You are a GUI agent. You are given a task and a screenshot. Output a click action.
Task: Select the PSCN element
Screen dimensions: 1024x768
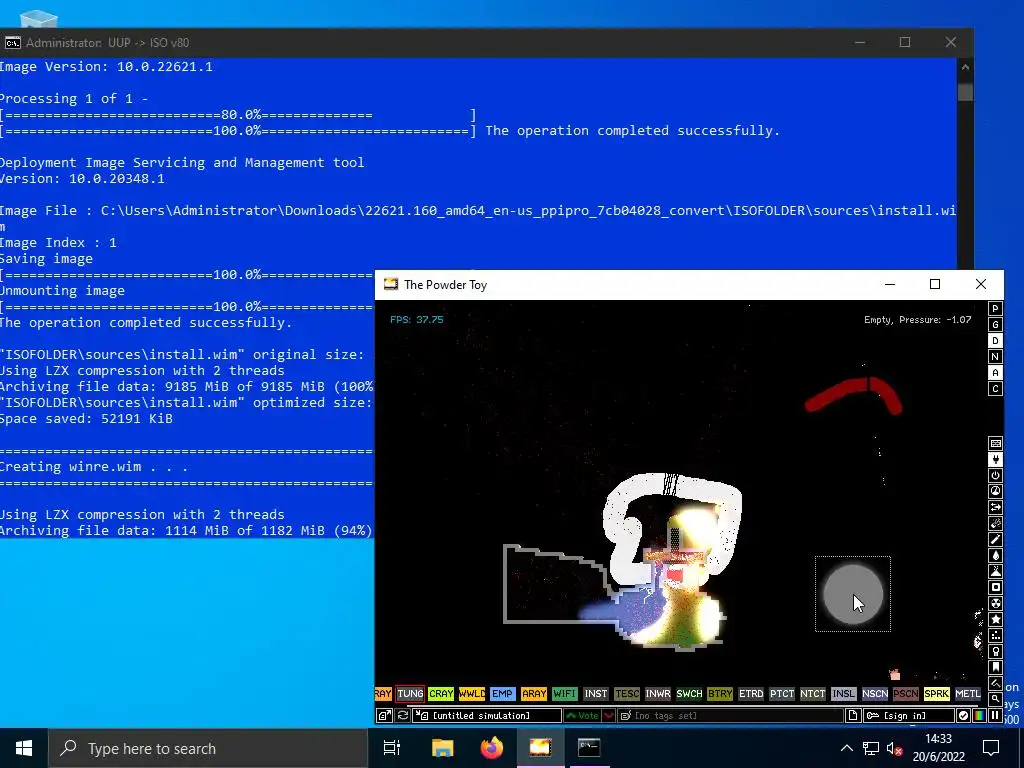(905, 694)
